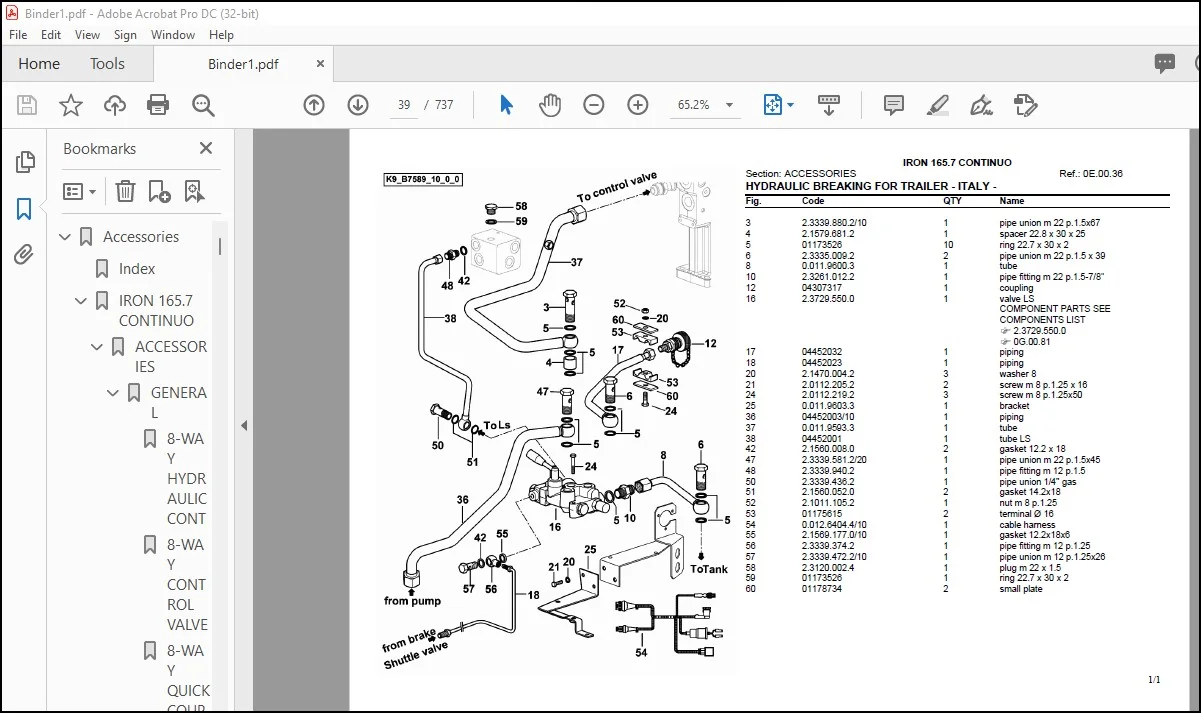Image resolution: width=1201 pixels, height=713 pixels.
Task: Collapse the IRON 165.7 CONTINUO bookmark
Action: coord(81,301)
